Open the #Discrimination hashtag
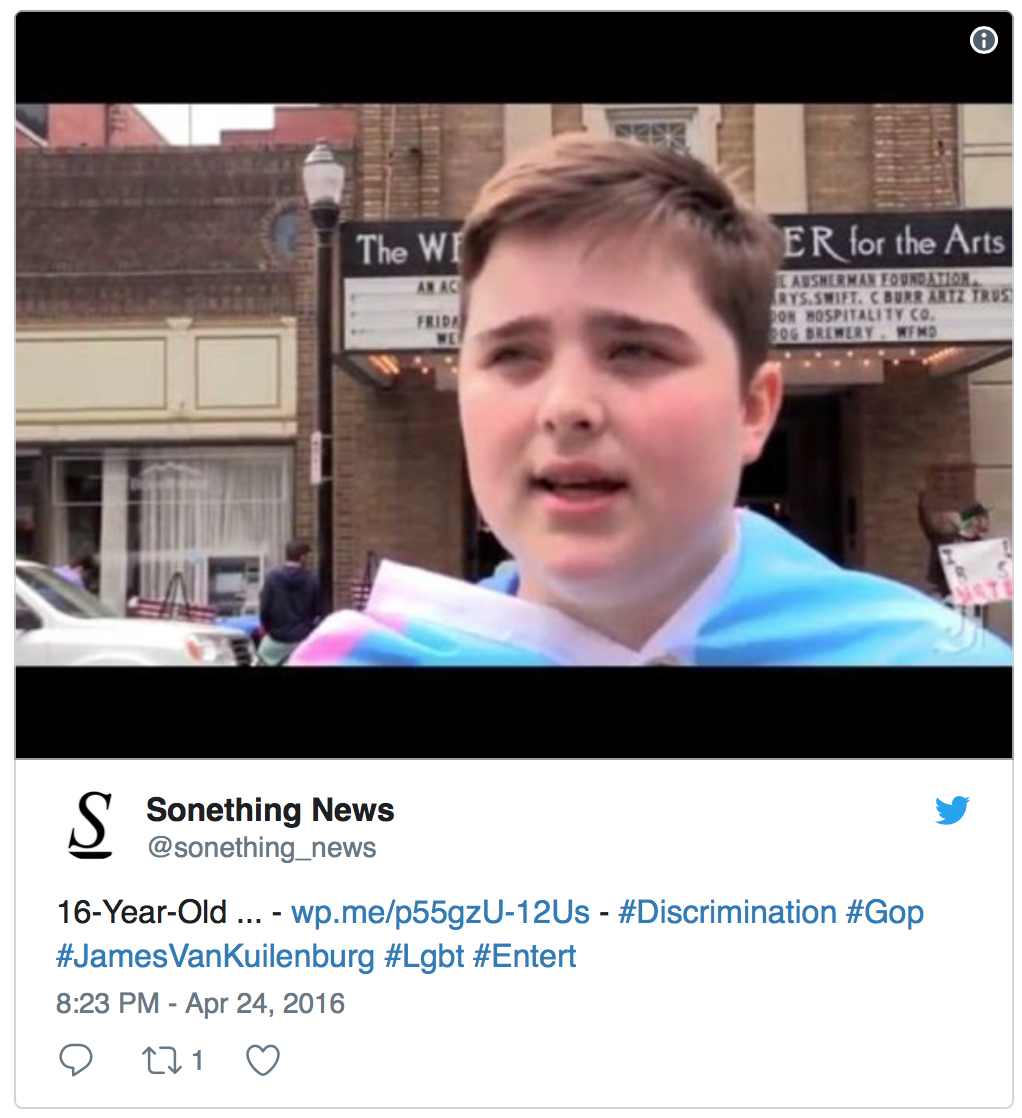The image size is (1022, 1118). pyautogui.click(x=727, y=912)
